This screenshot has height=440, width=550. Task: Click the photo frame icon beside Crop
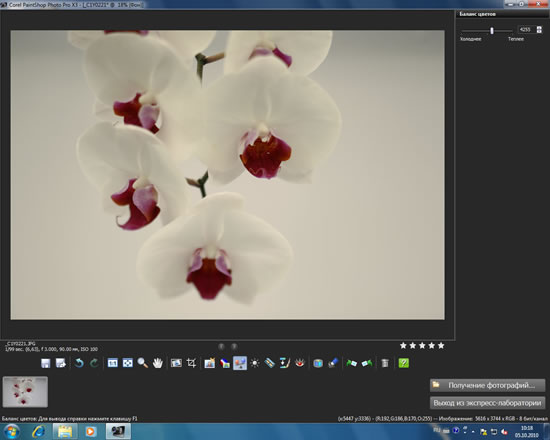point(176,363)
